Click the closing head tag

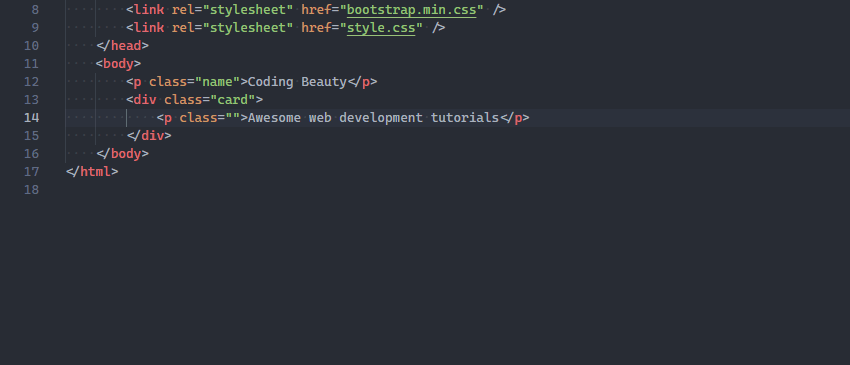coord(123,46)
